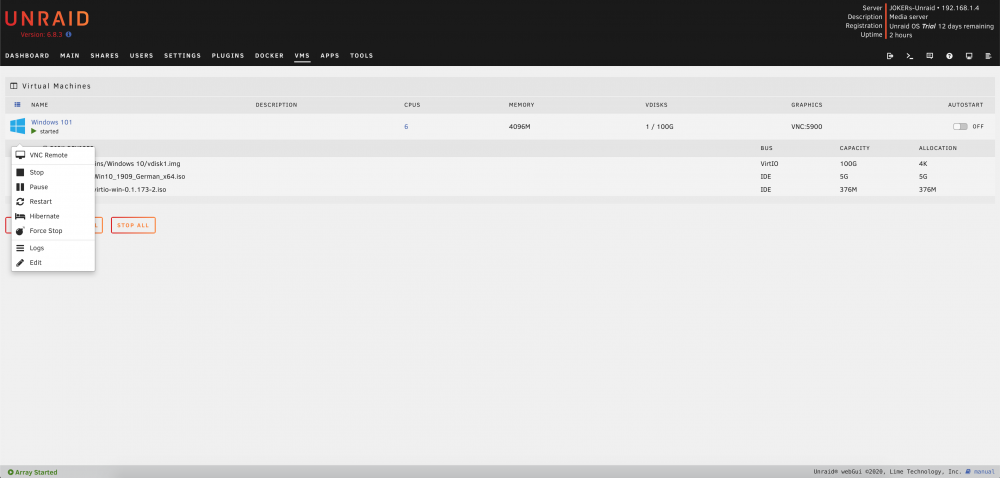Click the STOP ALL button
This screenshot has height=478, width=1000.
click(x=133, y=225)
